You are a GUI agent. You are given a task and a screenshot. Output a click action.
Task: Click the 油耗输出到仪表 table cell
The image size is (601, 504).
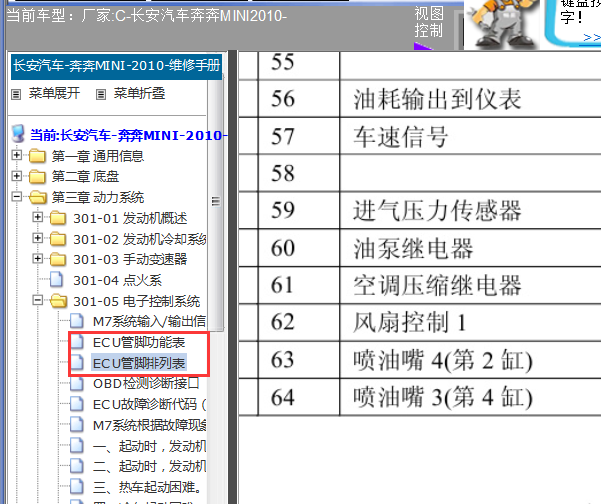click(470, 99)
